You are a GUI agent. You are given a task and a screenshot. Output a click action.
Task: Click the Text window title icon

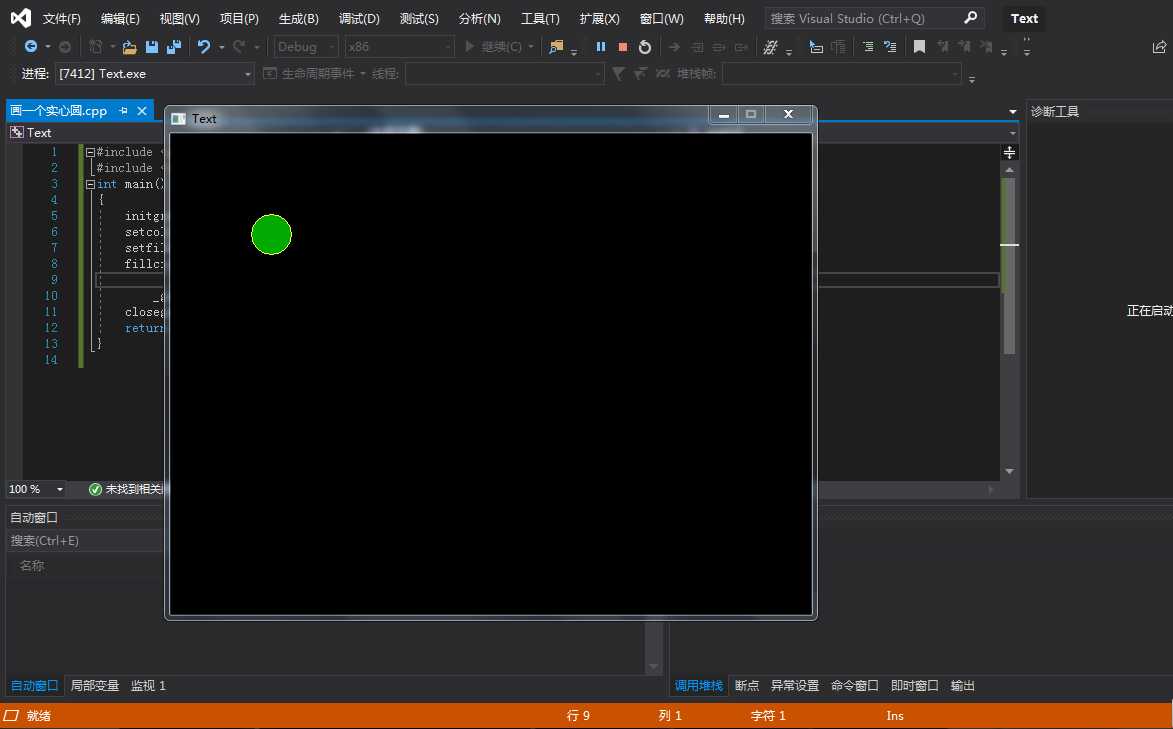pyautogui.click(x=178, y=119)
